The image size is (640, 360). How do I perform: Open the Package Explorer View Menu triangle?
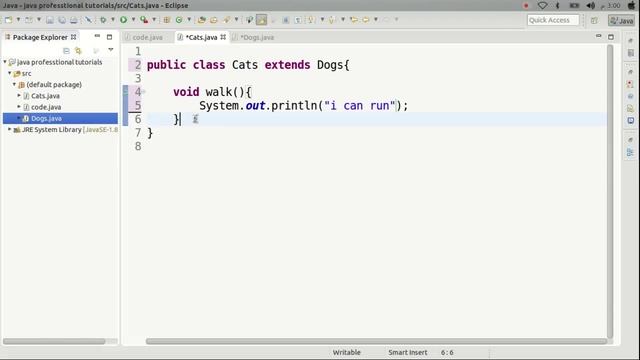pyautogui.click(x=111, y=50)
